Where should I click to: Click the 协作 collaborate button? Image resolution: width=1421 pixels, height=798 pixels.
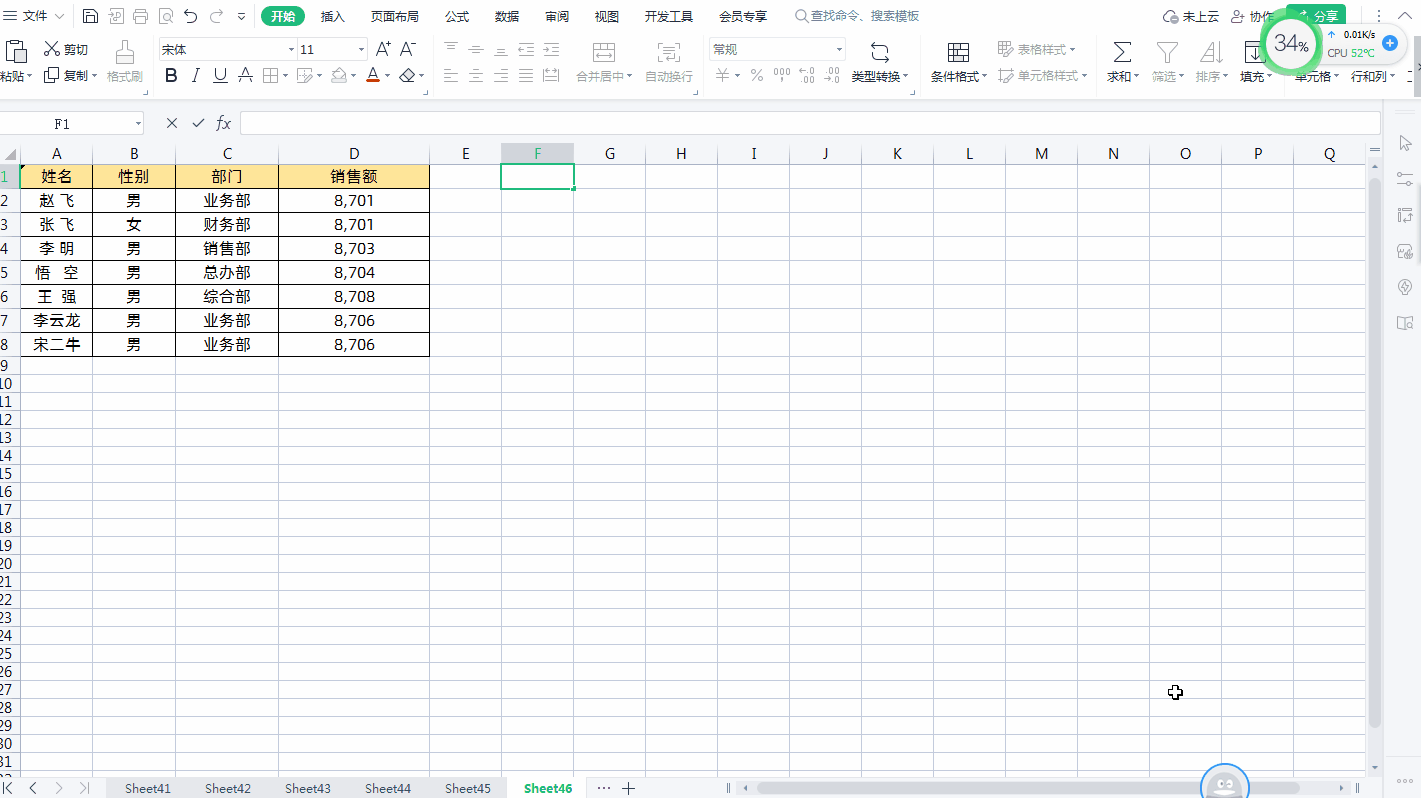[x=1252, y=17]
